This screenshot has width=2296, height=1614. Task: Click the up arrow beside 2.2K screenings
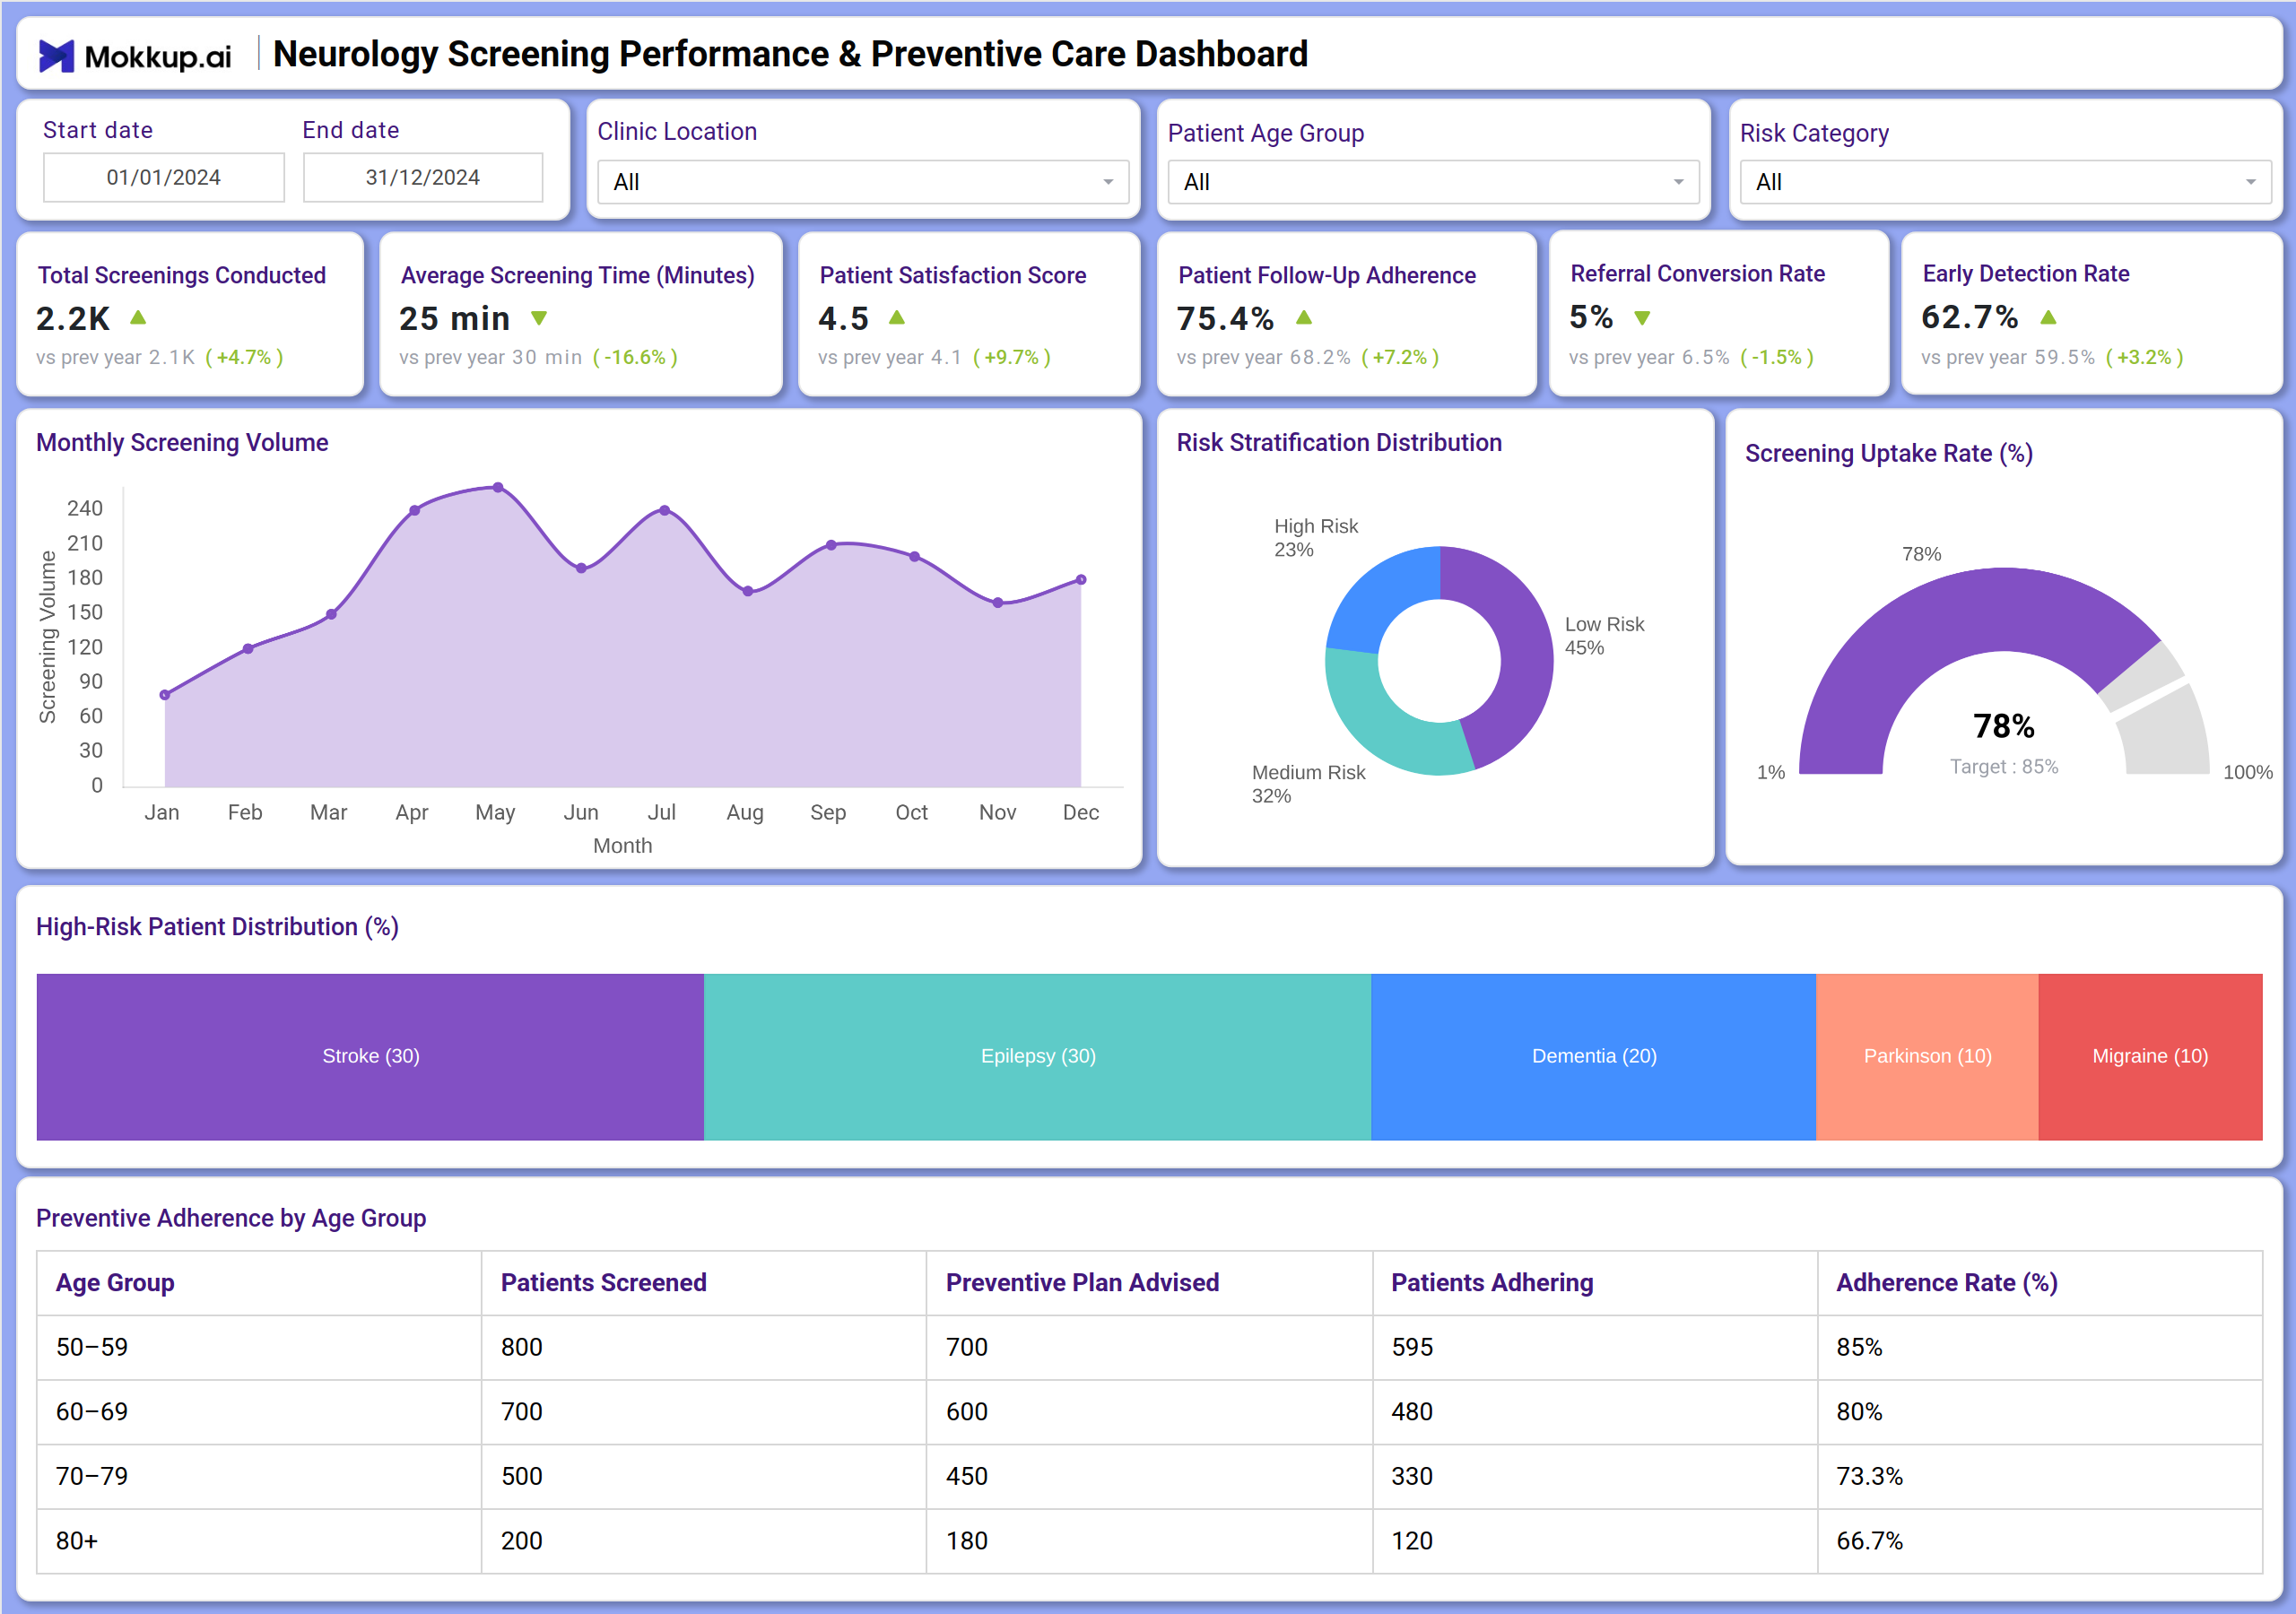coord(138,318)
